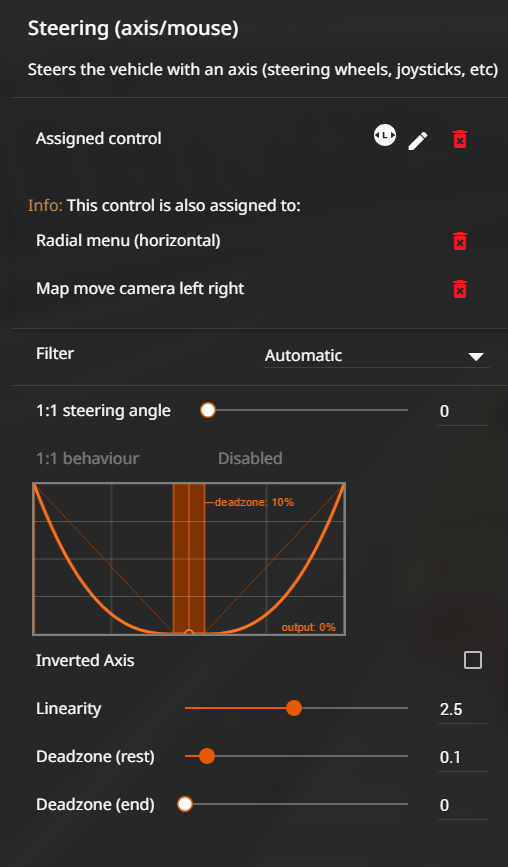Click the 1:1 steering angle slider handle
Screen dimensions: 508x867
208,410
